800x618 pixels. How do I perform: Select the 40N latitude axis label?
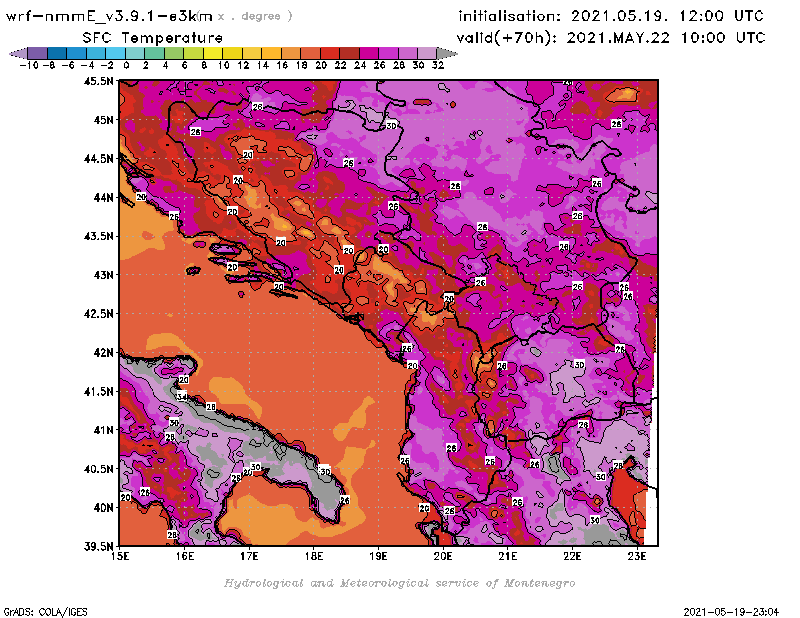(x=103, y=508)
